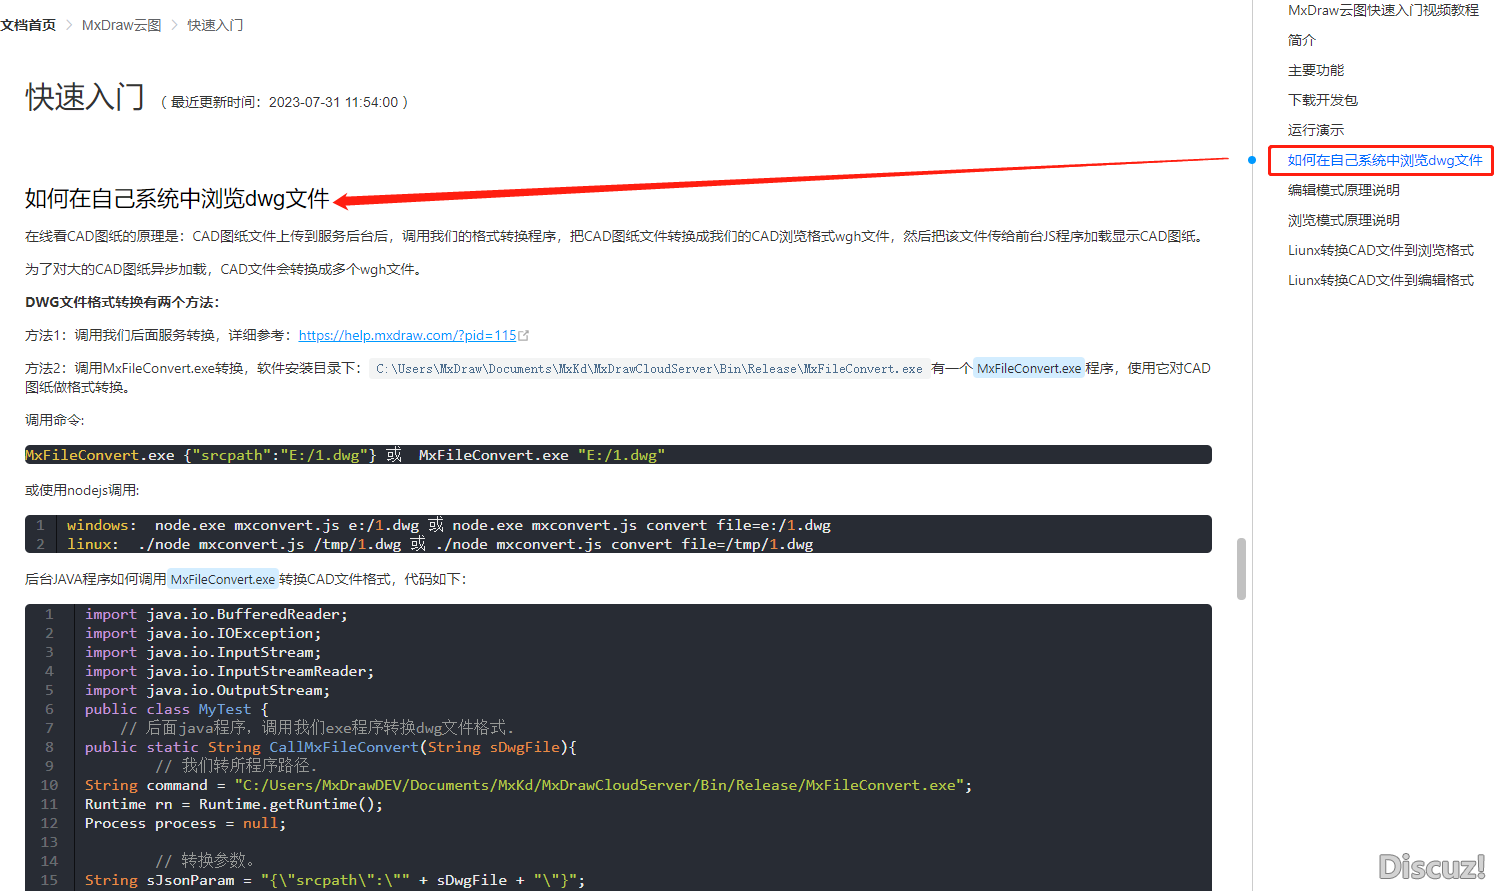Click the install path inline code text
The image size is (1502, 891).
click(x=649, y=369)
